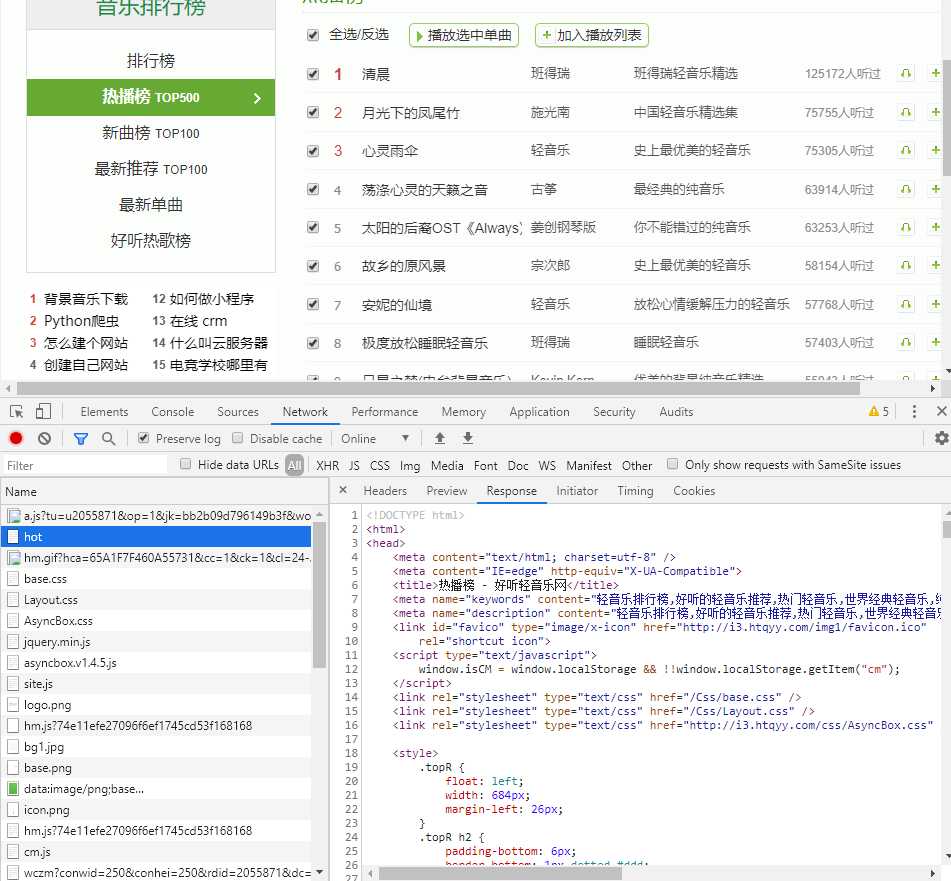This screenshot has height=881, width=951.
Task: Click the export HAR download icon
Action: point(468,438)
